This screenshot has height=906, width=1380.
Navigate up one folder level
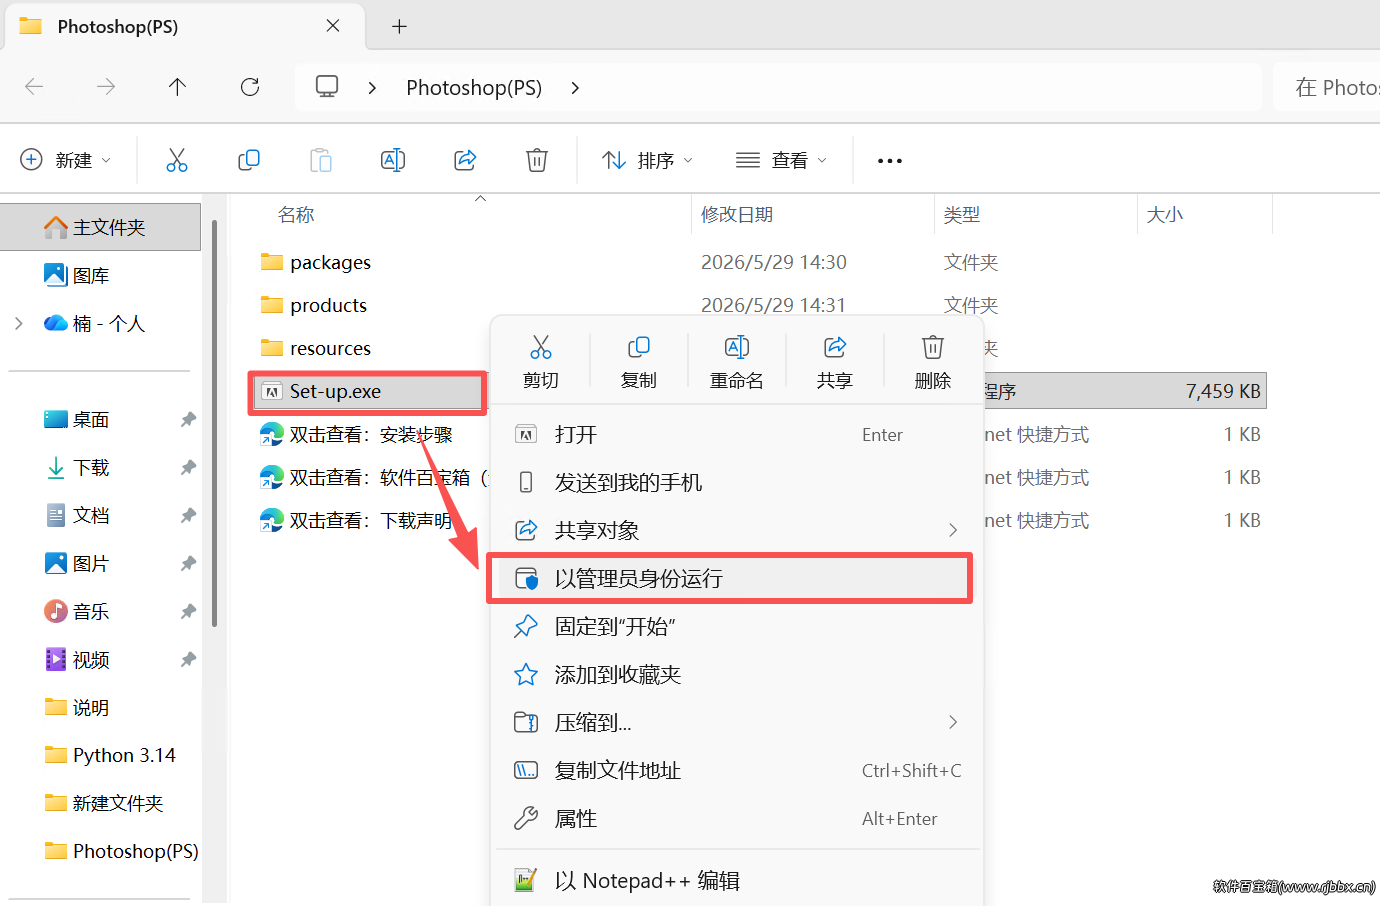tap(178, 87)
